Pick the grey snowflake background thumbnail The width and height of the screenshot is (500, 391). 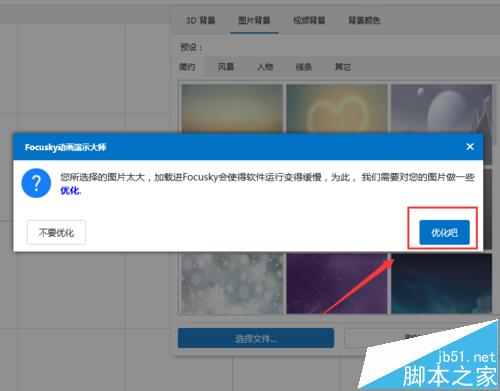click(x=232, y=283)
